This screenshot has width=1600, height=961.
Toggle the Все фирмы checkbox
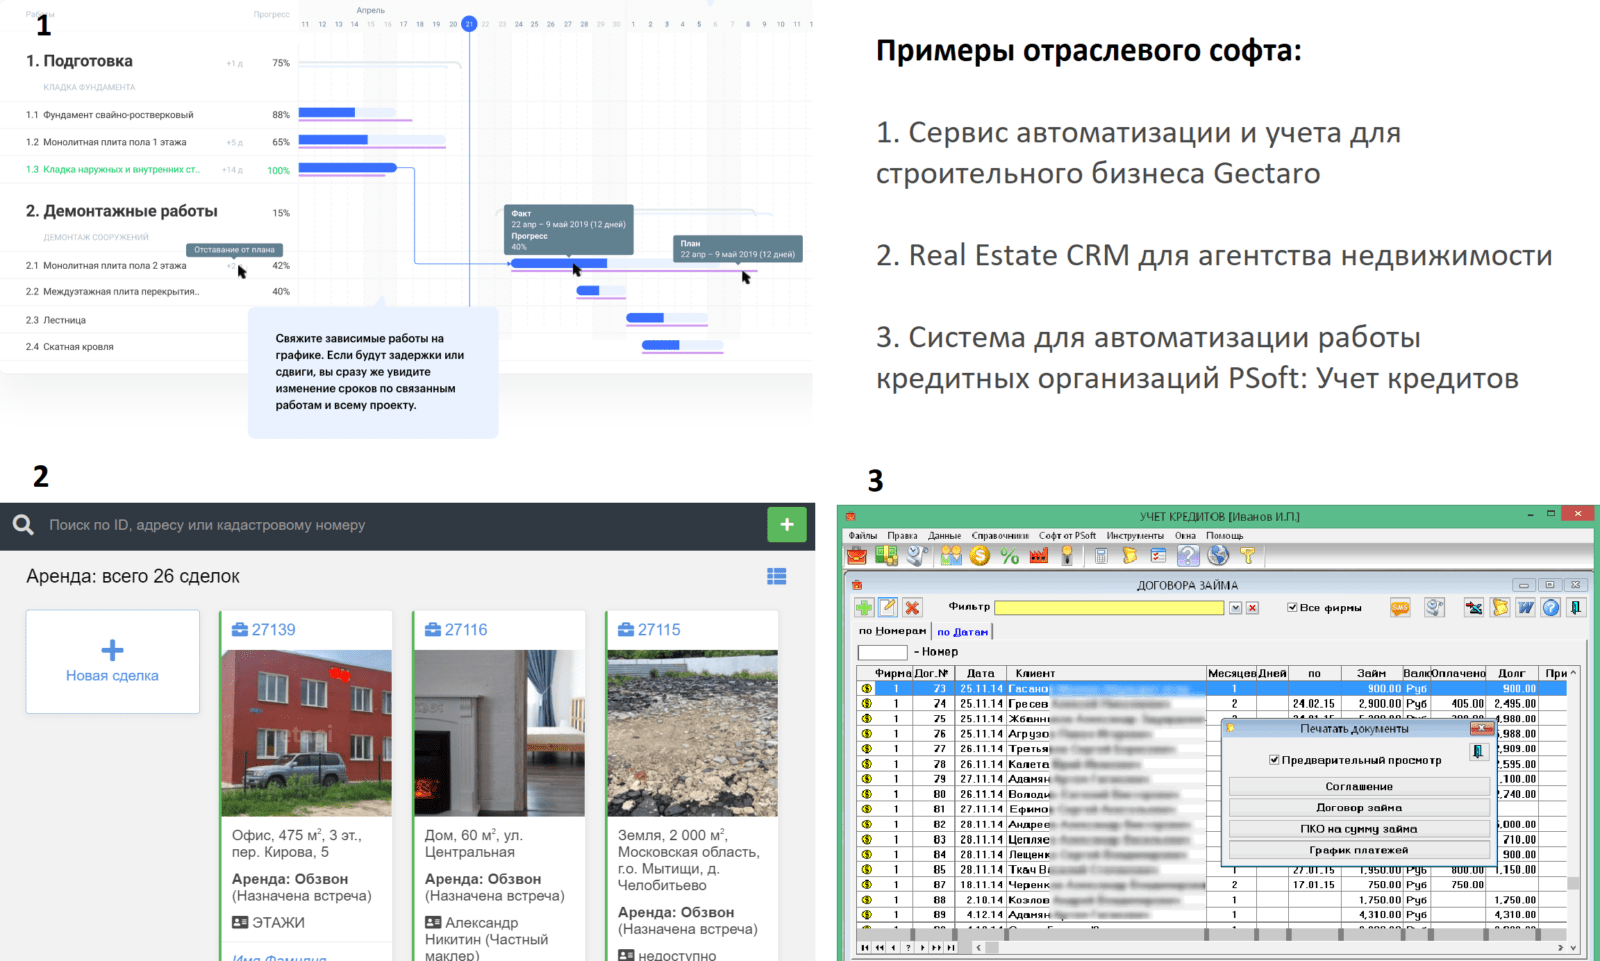1292,607
